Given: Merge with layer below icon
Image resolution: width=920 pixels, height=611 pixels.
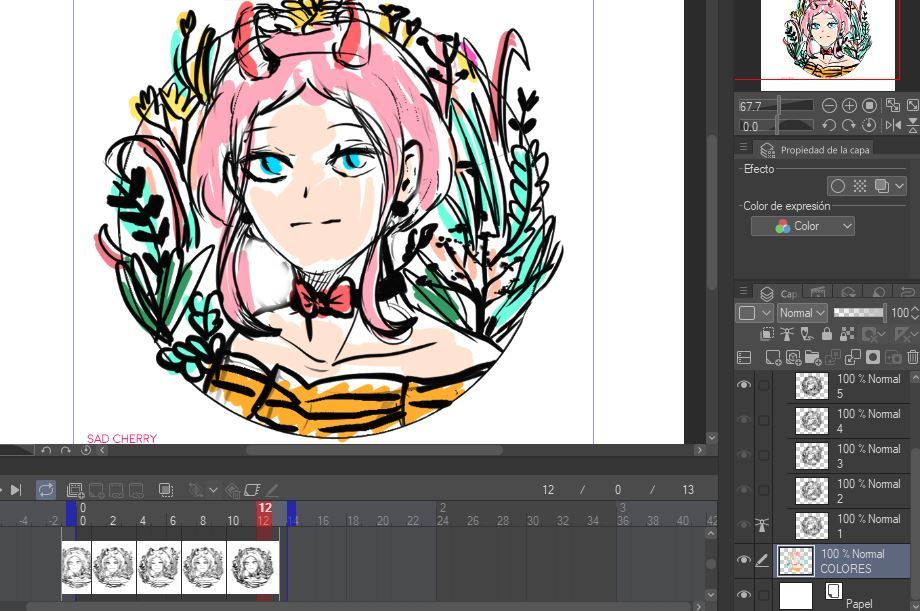Looking at the screenshot, I should [853, 357].
